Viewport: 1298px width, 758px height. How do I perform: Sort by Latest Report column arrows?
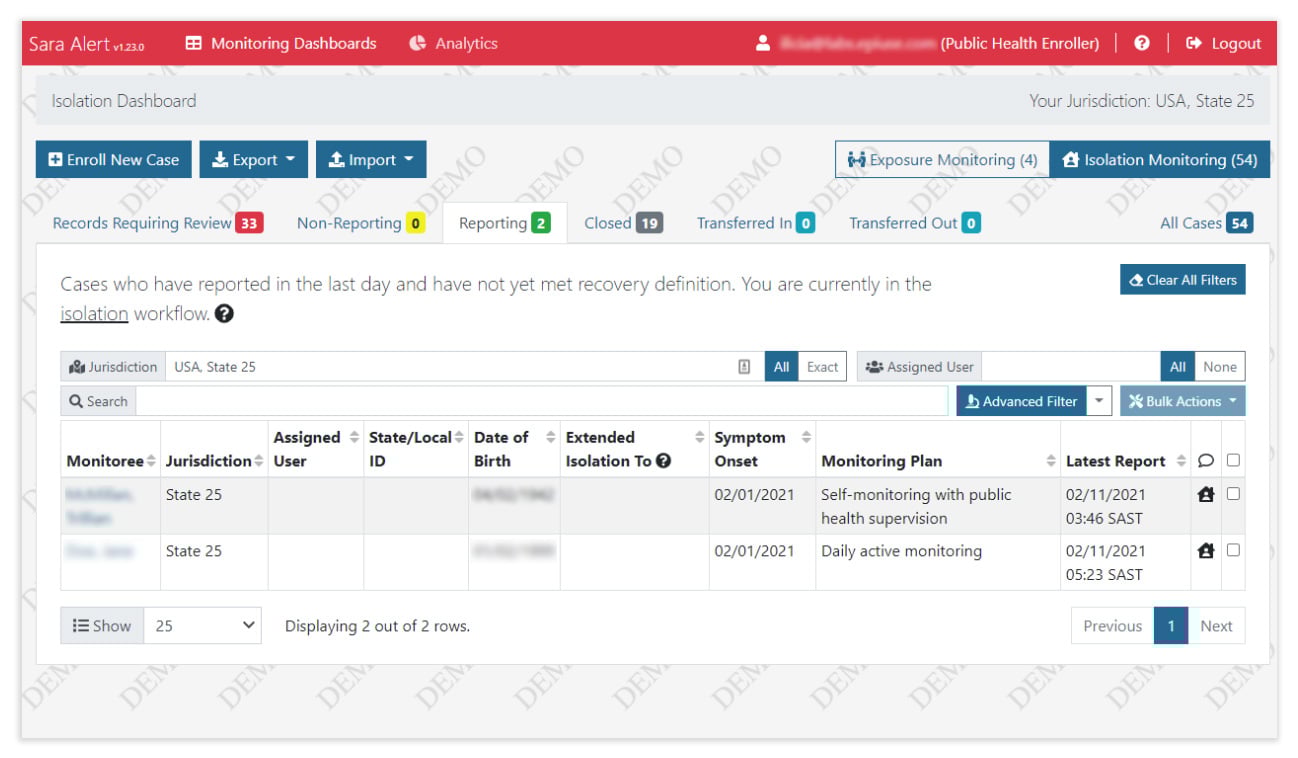[x=1181, y=461]
